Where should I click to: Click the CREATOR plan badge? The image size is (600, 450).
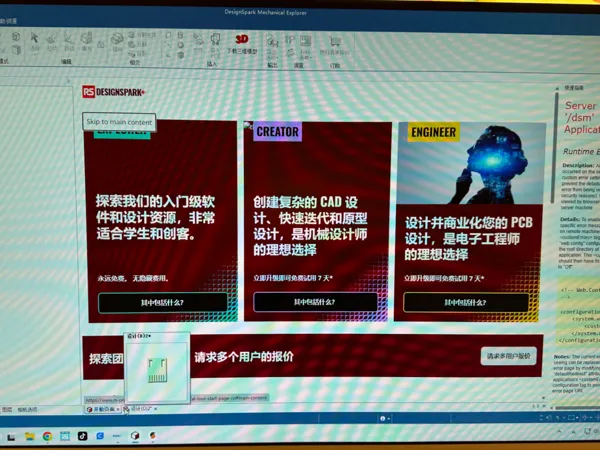coord(277,132)
